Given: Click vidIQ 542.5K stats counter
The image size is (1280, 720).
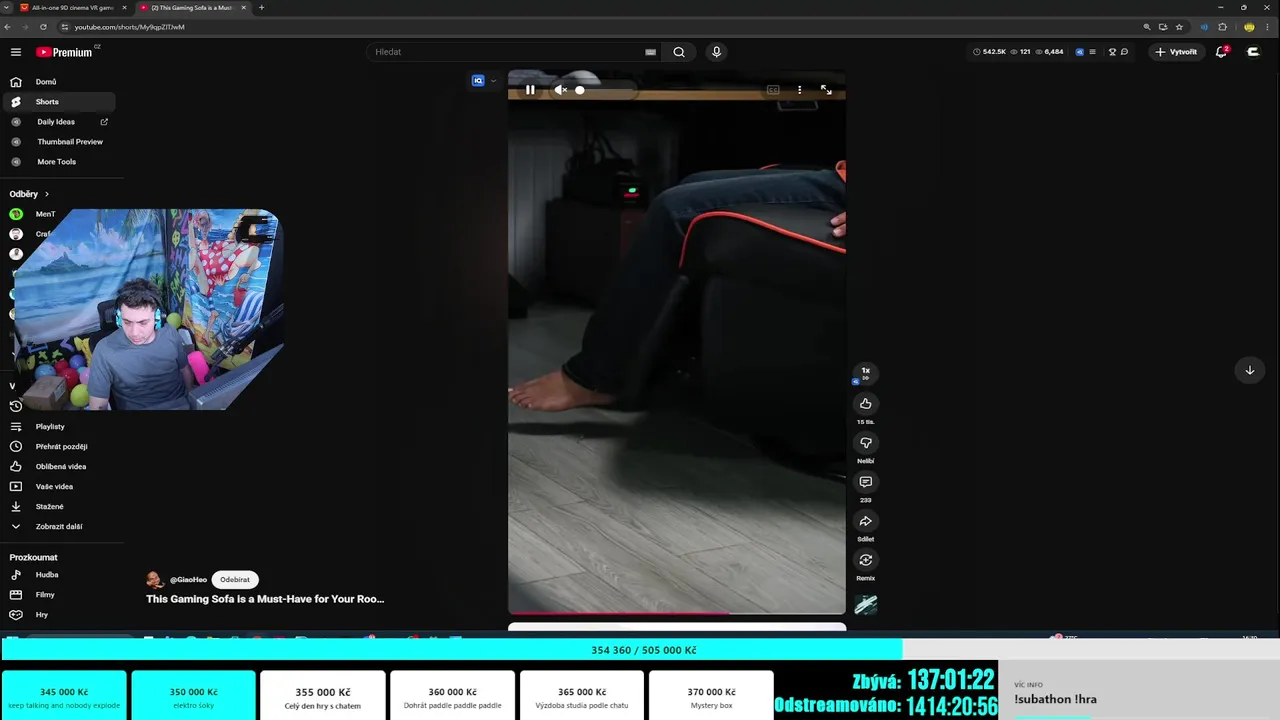Looking at the screenshot, I should coord(989,52).
